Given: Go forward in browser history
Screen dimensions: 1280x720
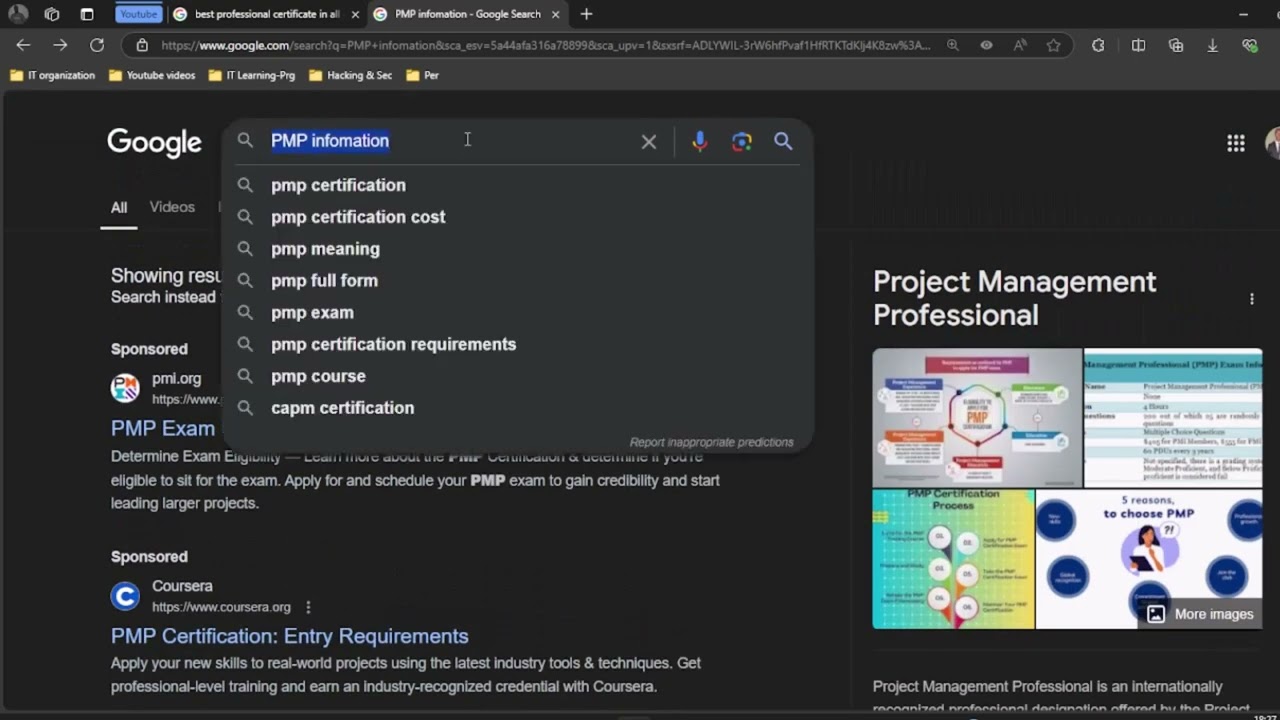Looking at the screenshot, I should pyautogui.click(x=60, y=45).
